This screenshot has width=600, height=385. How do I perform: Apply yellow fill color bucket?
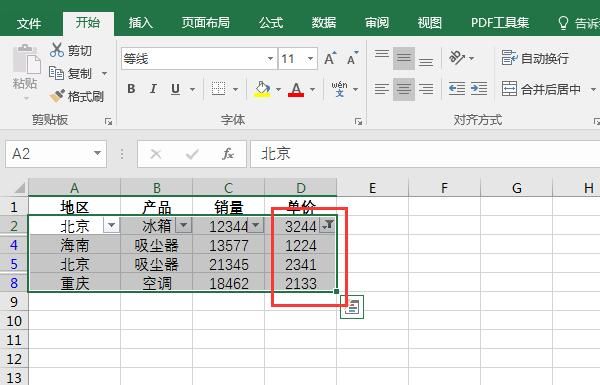point(262,89)
